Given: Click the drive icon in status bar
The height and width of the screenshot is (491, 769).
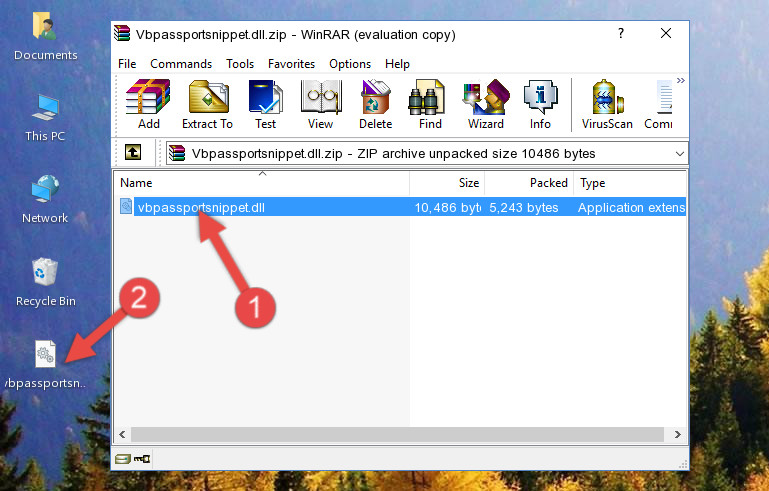Looking at the screenshot, I should point(123,459).
